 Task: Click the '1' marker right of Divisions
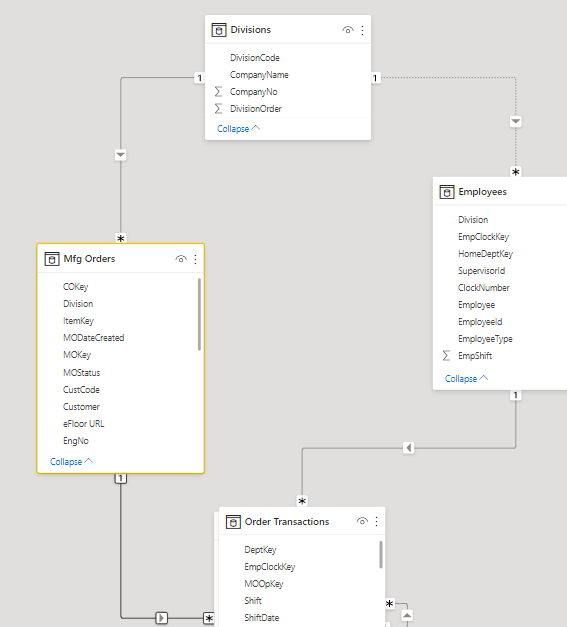click(x=375, y=78)
